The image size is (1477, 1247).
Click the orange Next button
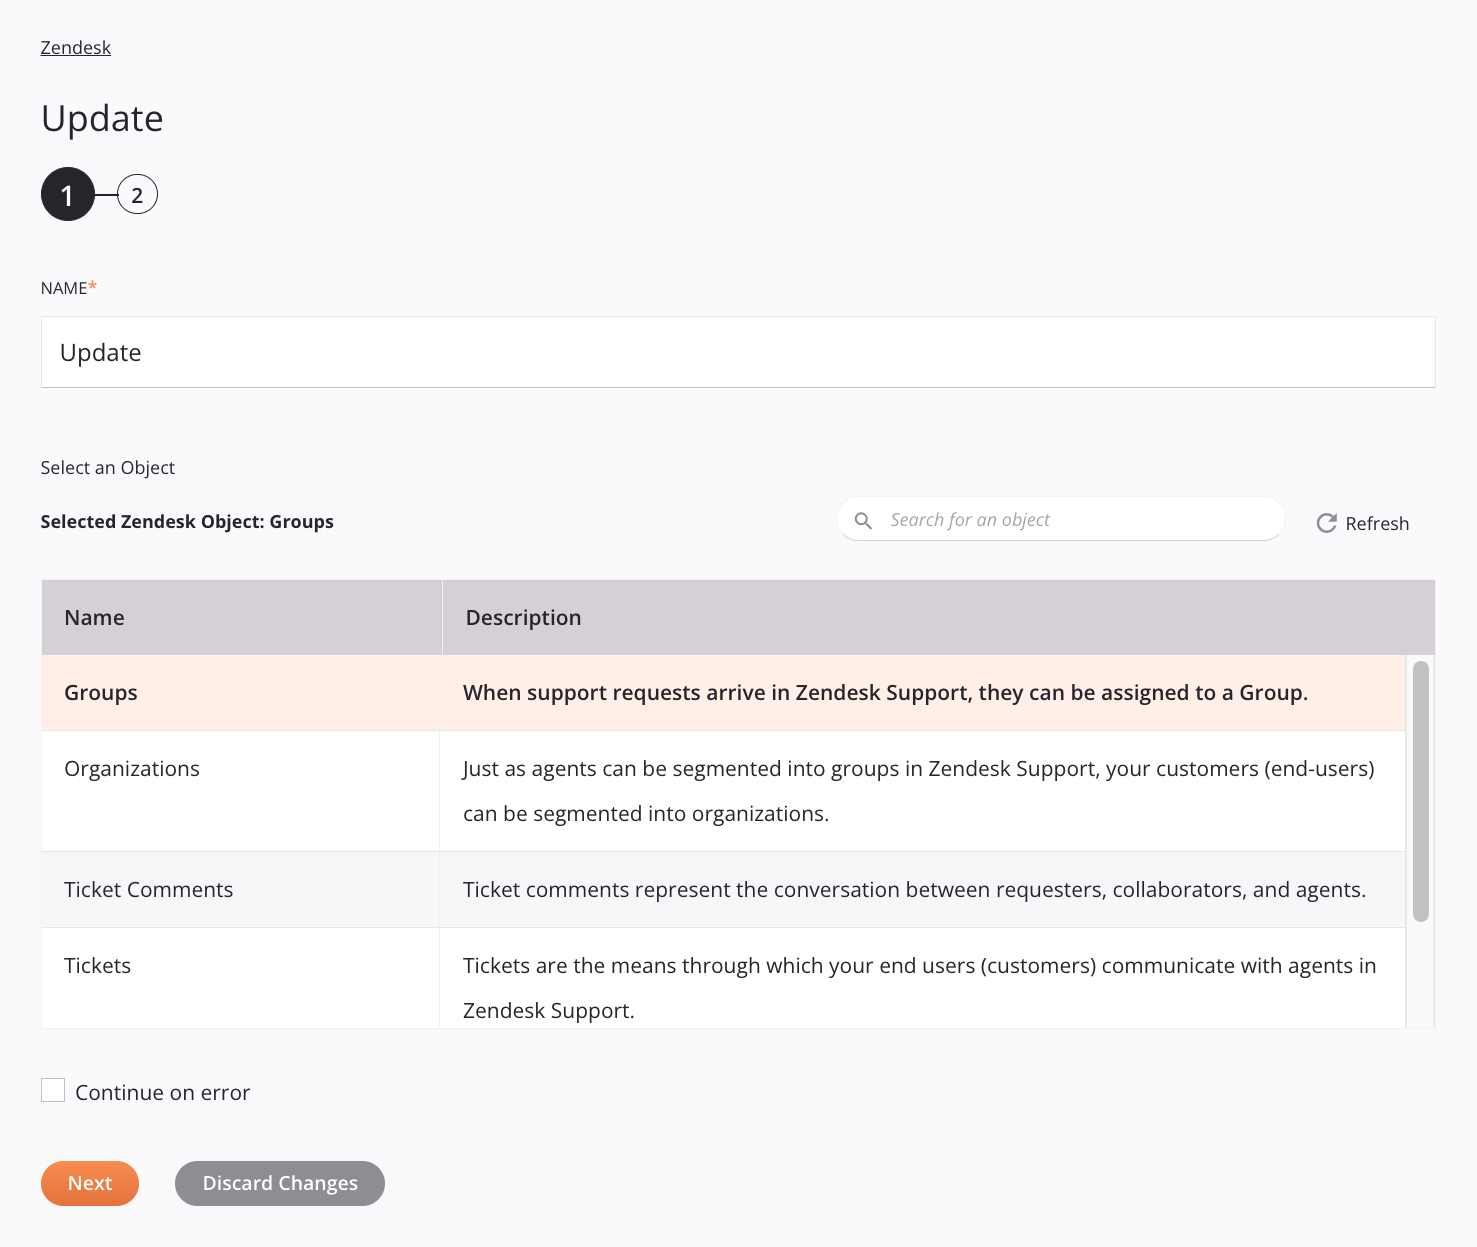coord(90,1183)
